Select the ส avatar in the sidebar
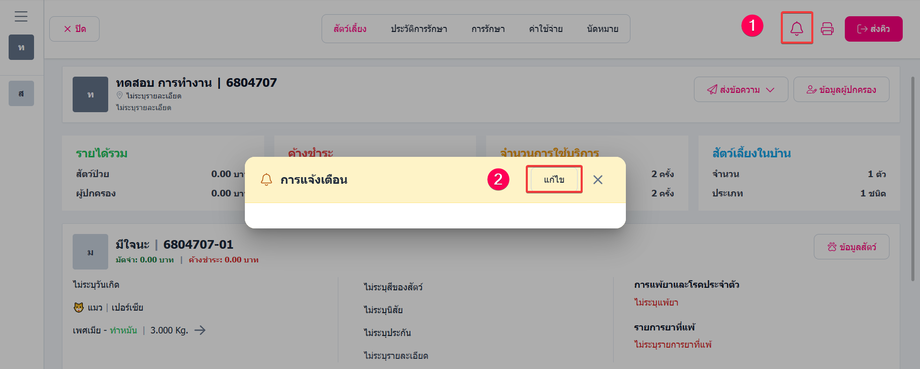Viewport: 920px width, 369px height. point(21,93)
